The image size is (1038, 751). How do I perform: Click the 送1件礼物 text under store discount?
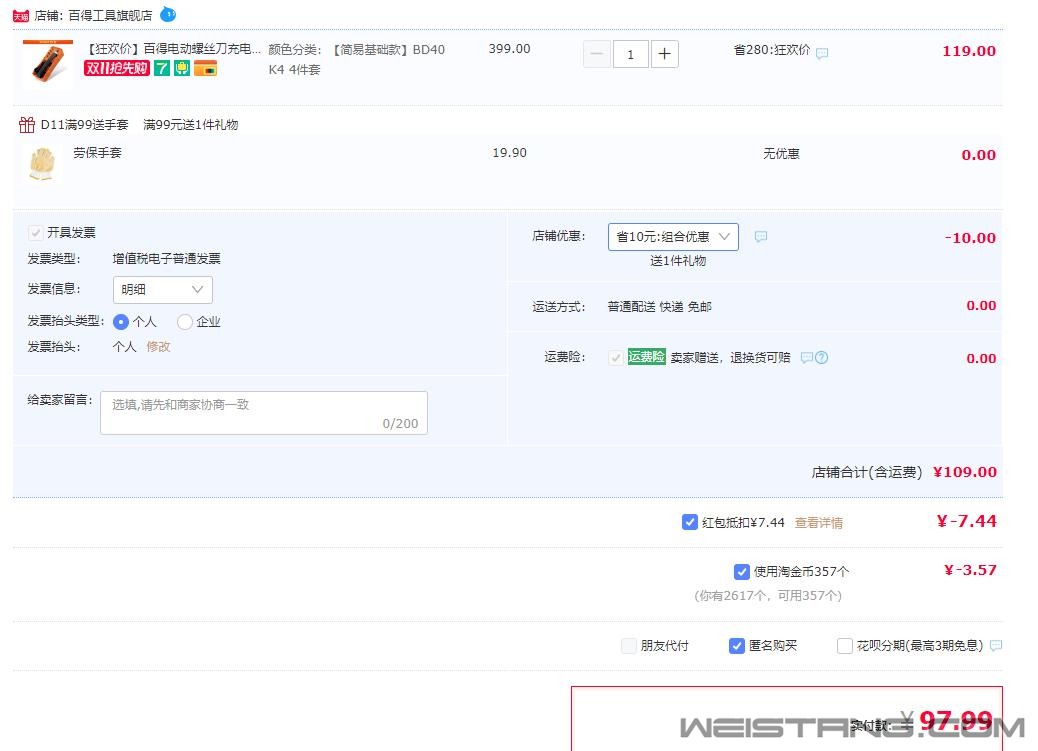[678, 260]
